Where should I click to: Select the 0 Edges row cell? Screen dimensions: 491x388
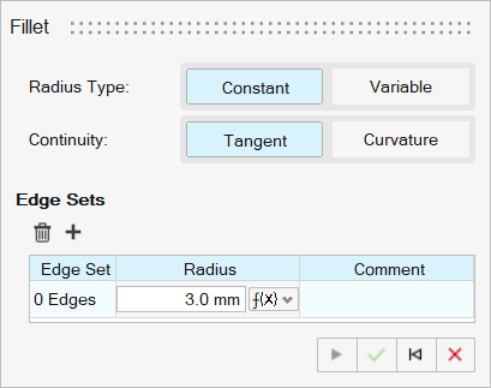tap(73, 299)
